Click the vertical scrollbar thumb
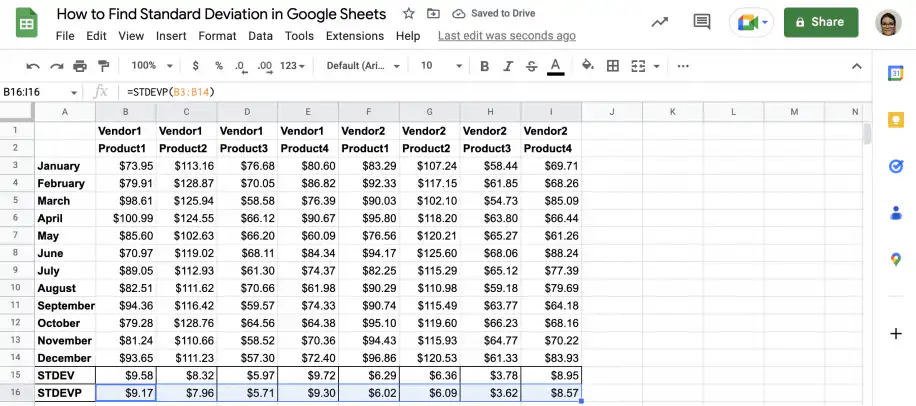 (868, 134)
